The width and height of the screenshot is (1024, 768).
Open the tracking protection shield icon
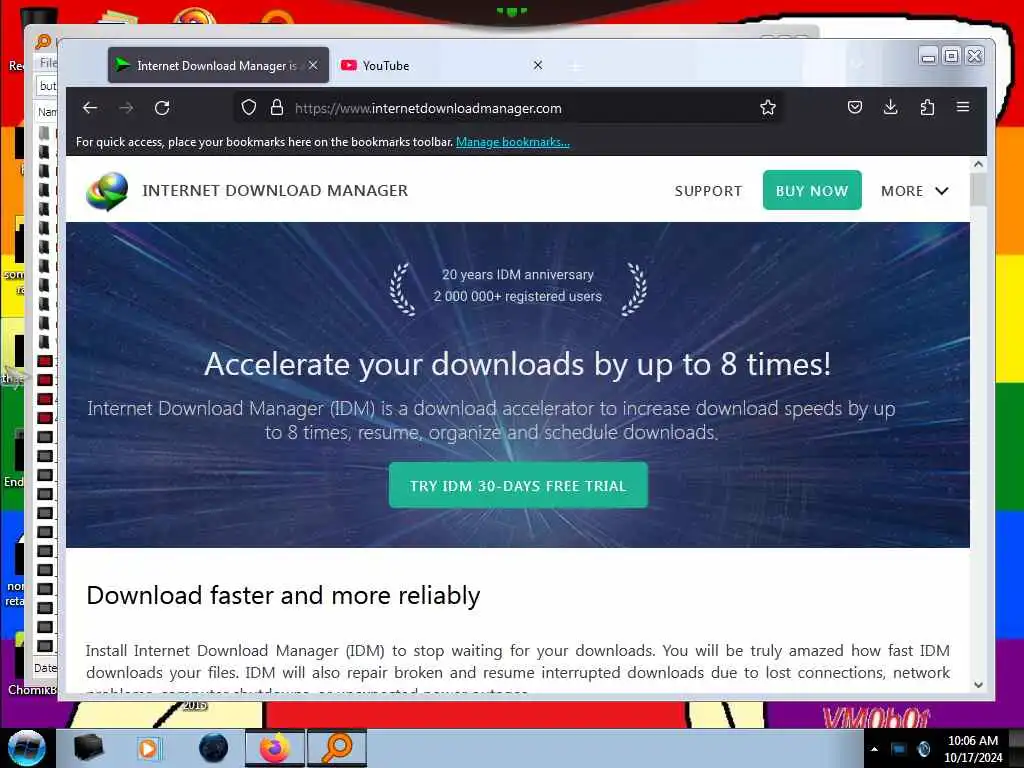(249, 108)
